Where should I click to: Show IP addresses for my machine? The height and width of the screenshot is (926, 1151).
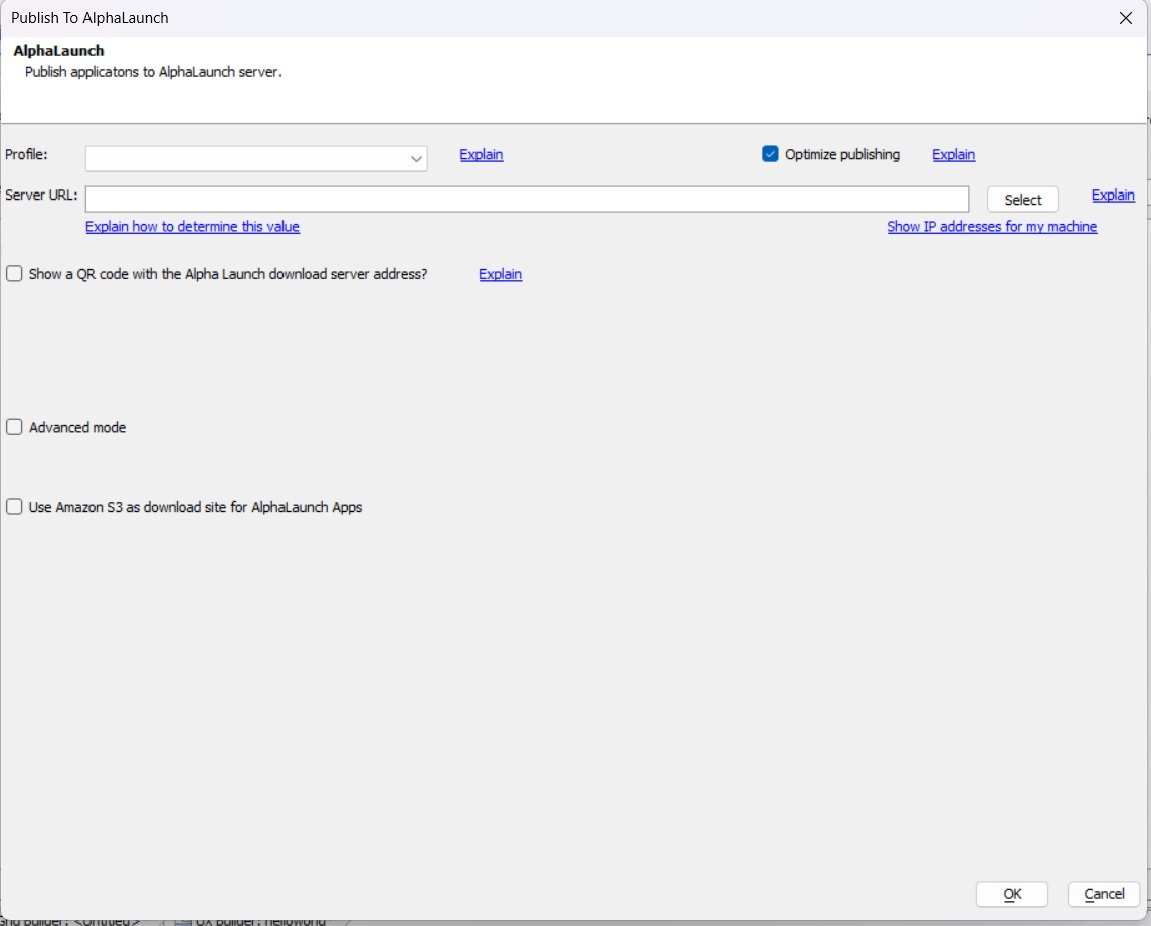992,226
